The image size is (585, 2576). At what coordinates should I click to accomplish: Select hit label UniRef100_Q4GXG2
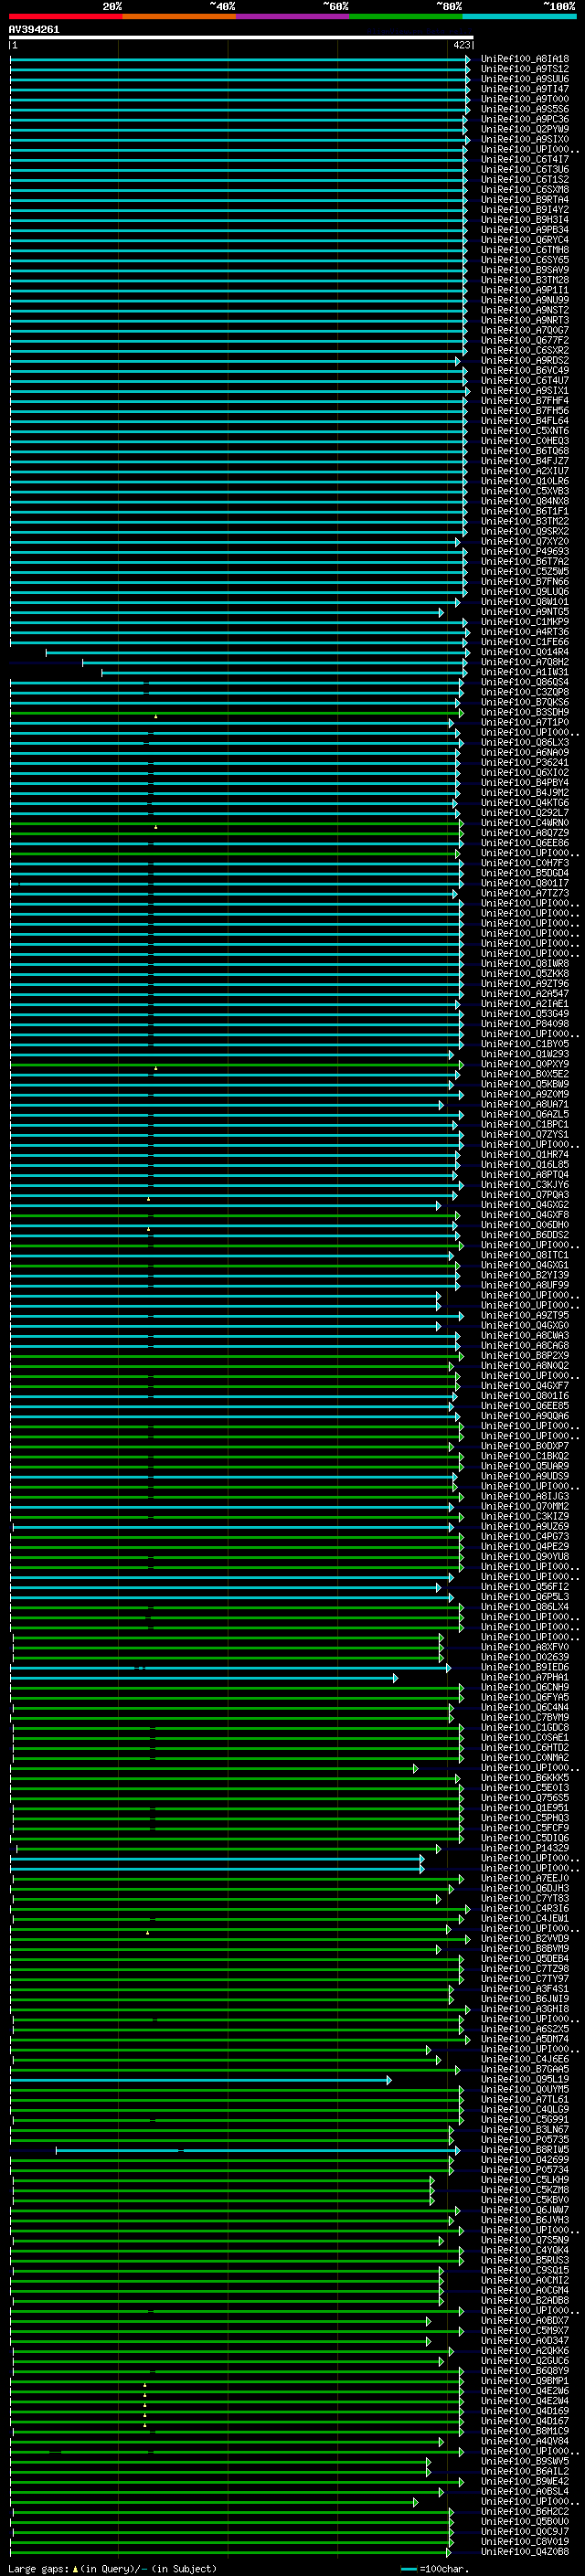click(525, 1205)
